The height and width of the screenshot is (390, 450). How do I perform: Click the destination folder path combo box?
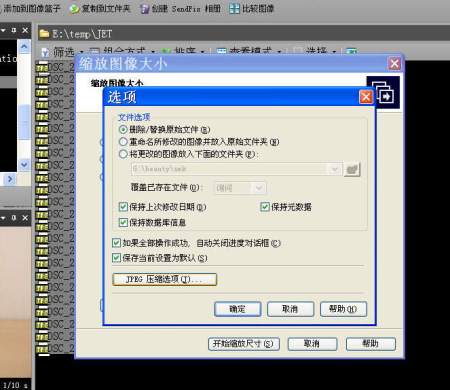tap(237, 169)
